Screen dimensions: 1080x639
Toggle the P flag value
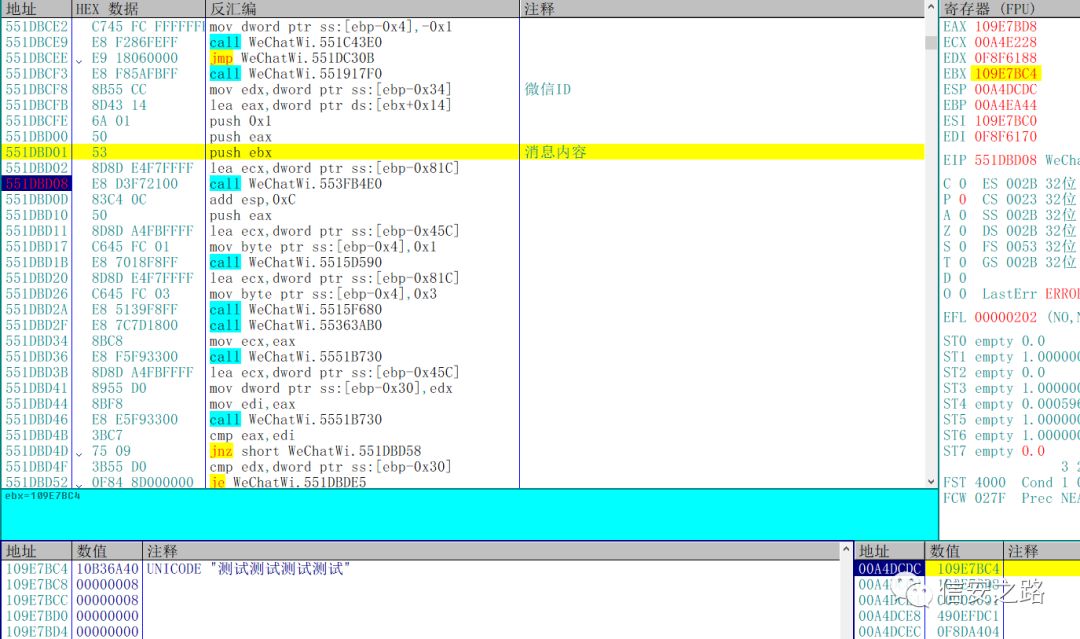pos(962,199)
